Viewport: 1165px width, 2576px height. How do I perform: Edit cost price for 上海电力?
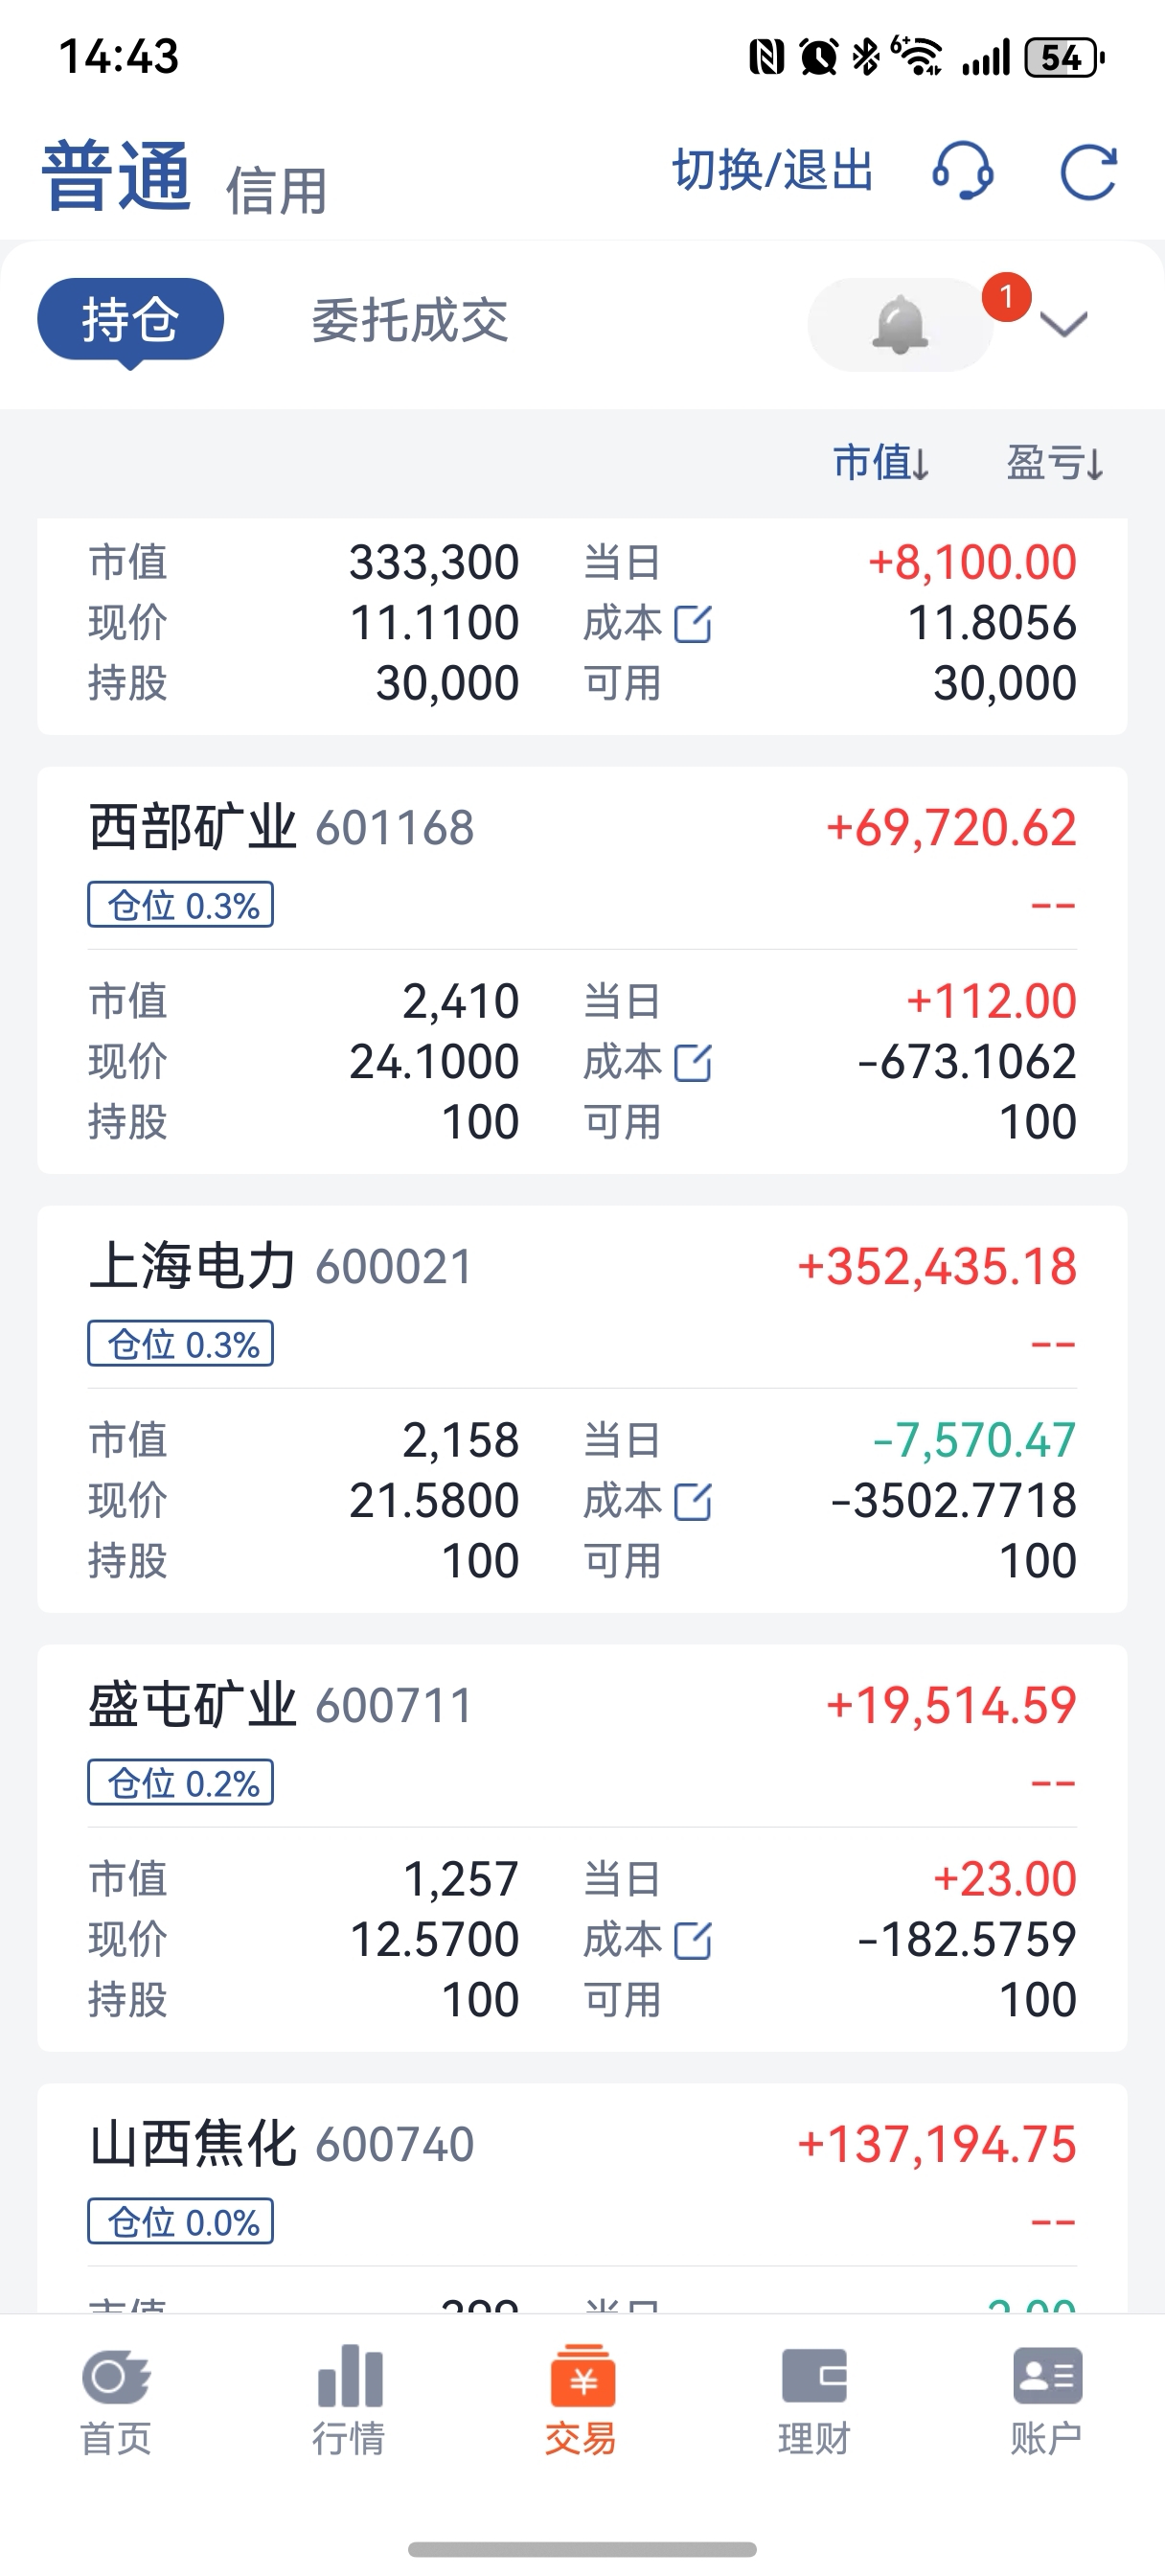click(x=693, y=1502)
